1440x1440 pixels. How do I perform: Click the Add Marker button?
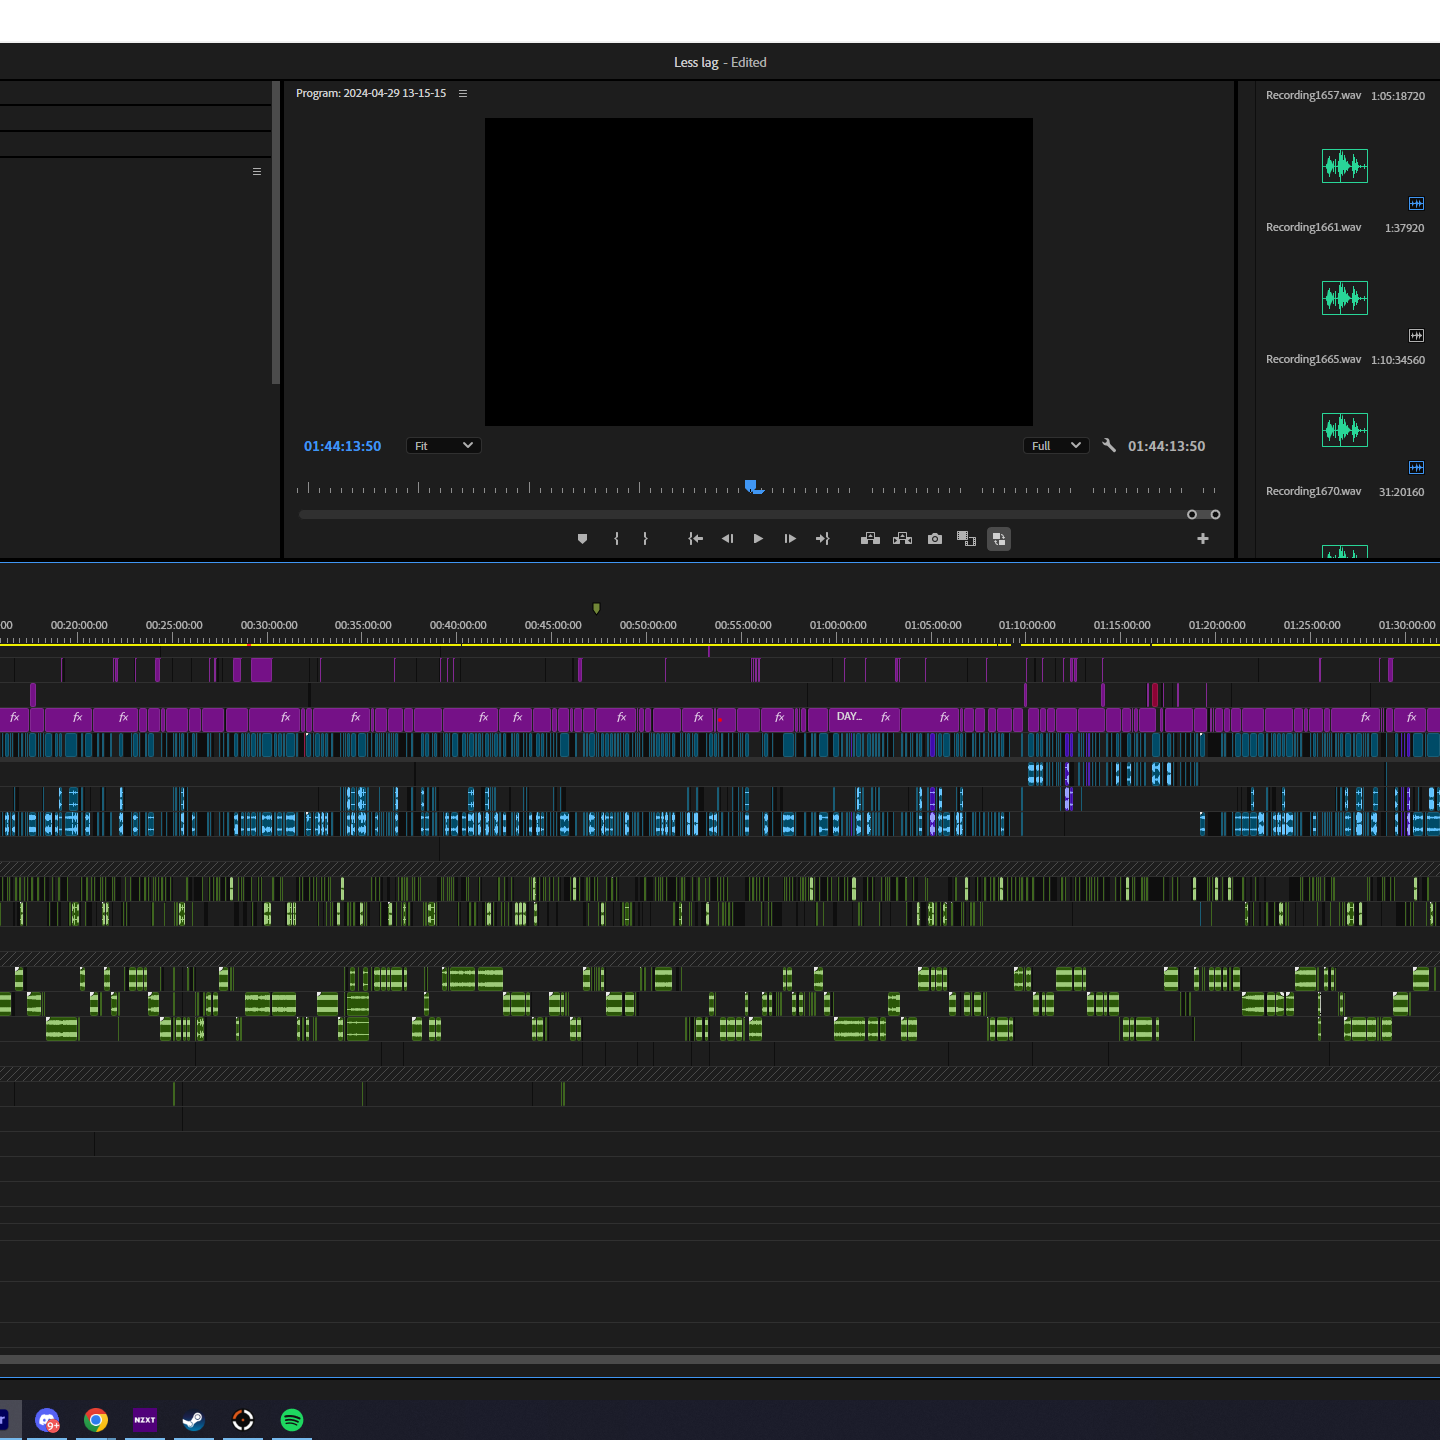pyautogui.click(x=582, y=539)
